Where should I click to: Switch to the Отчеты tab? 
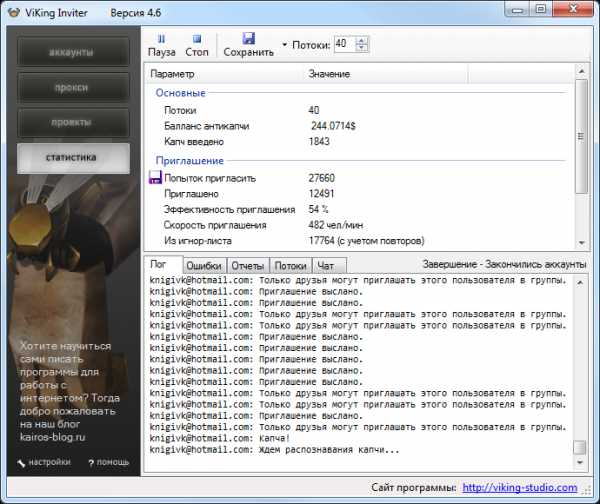248,266
